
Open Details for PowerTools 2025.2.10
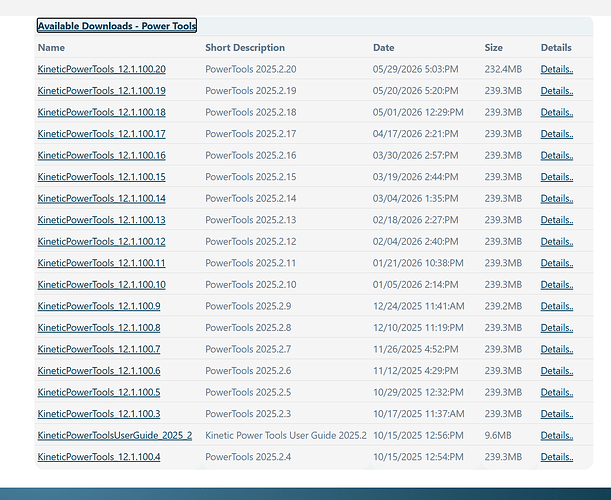coord(557,284)
